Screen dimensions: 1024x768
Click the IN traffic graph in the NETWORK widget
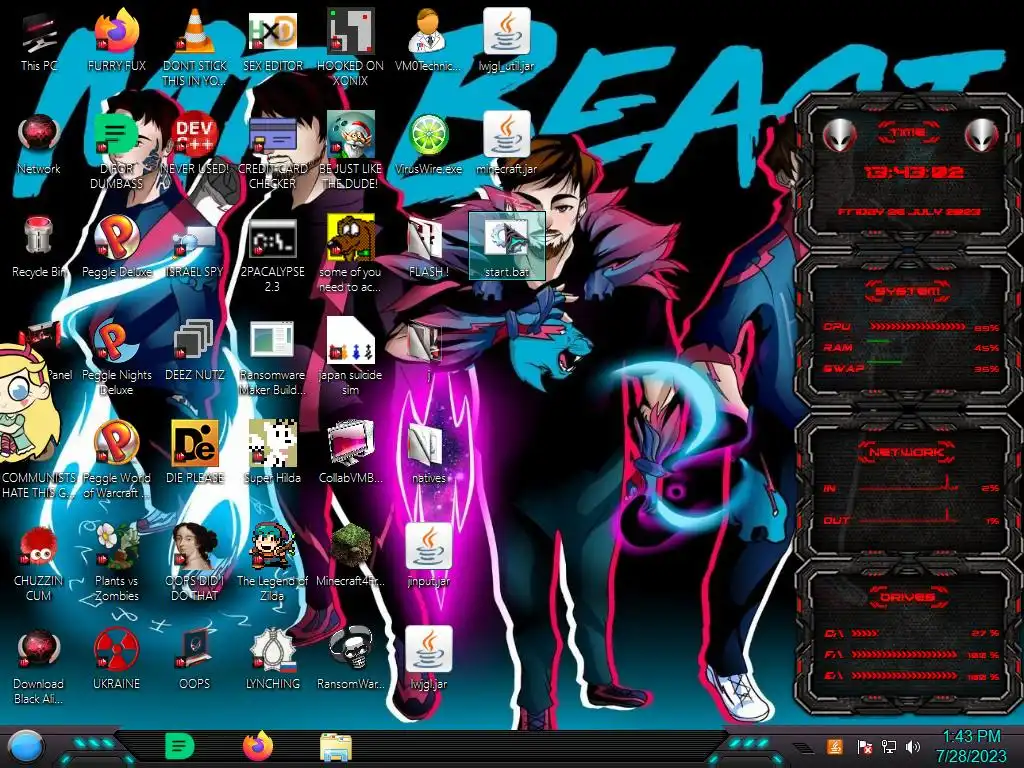(x=910, y=483)
